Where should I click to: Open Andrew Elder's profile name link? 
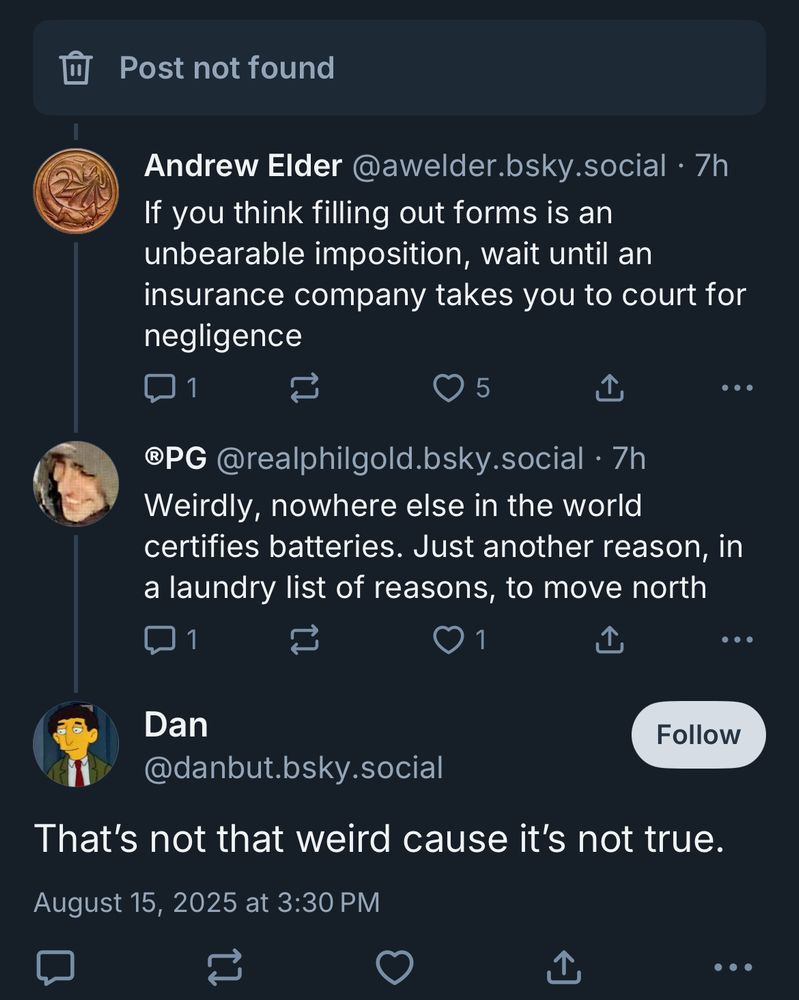click(243, 166)
